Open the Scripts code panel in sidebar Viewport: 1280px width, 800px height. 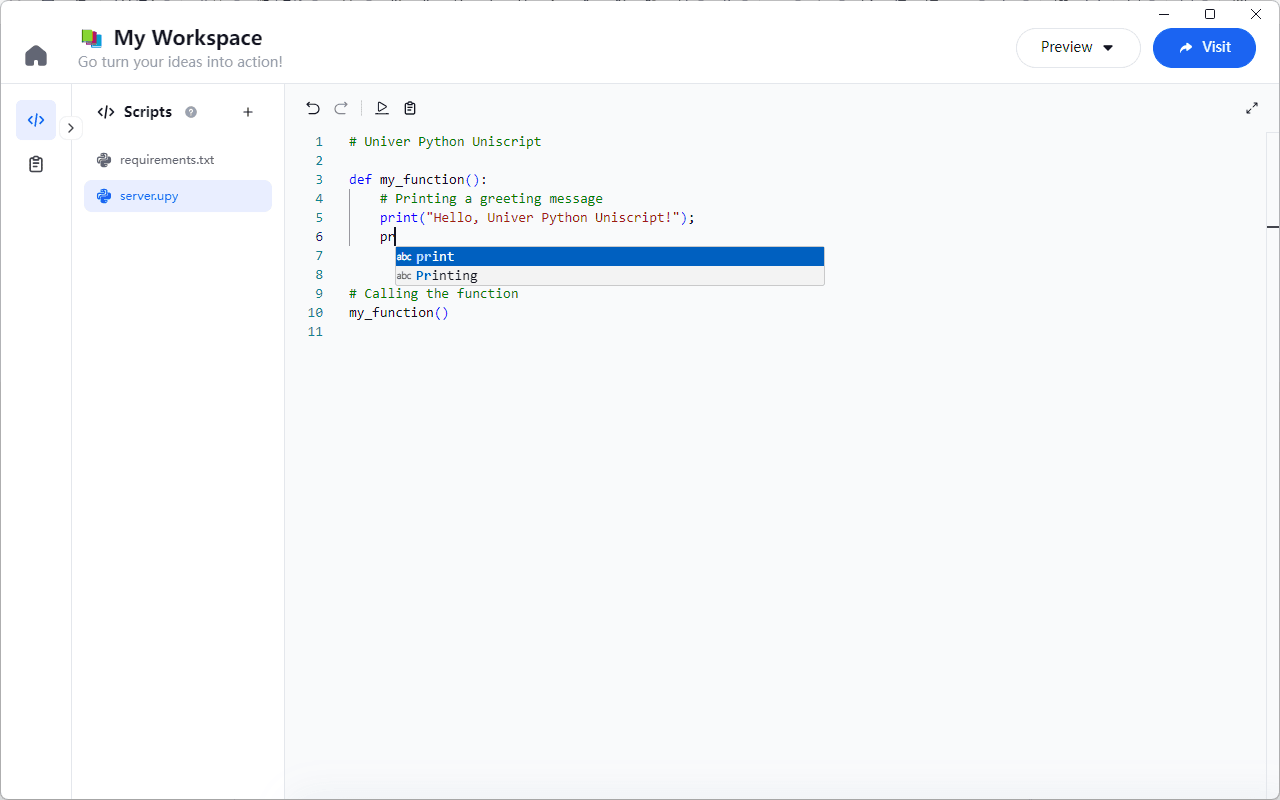(36, 120)
